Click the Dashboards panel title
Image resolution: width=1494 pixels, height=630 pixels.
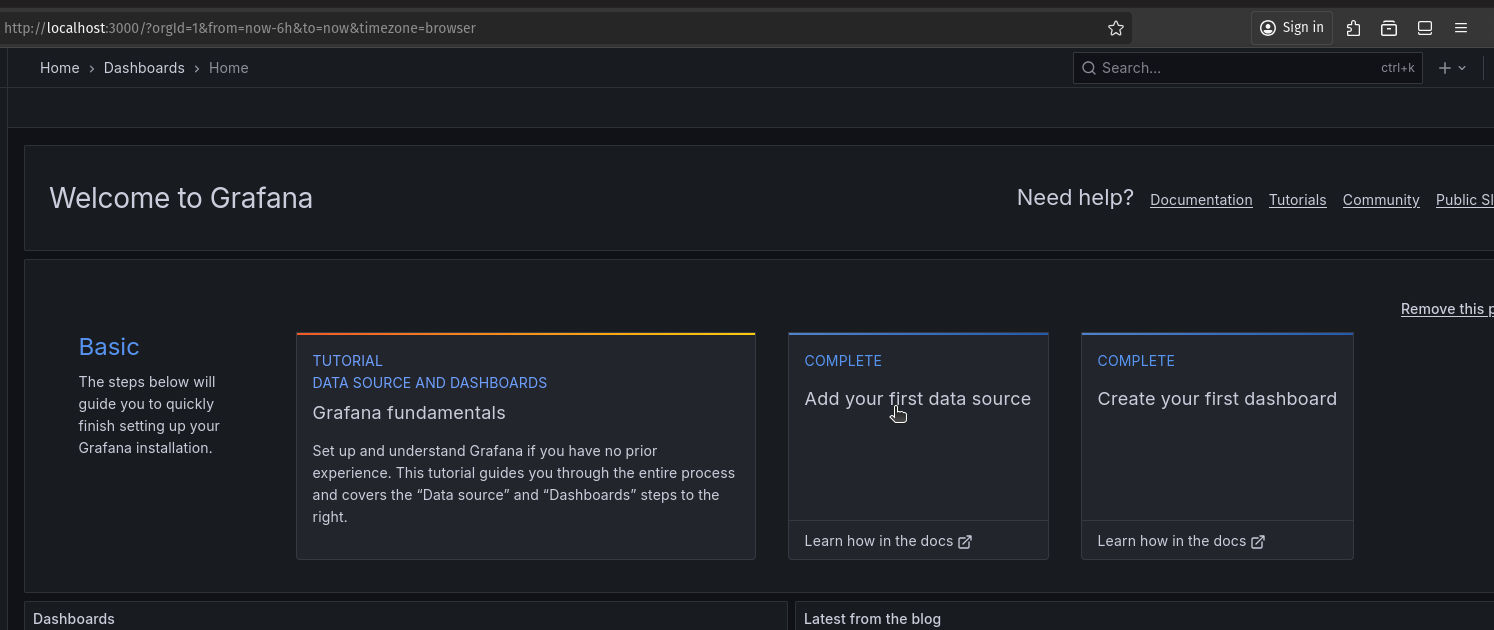74,619
